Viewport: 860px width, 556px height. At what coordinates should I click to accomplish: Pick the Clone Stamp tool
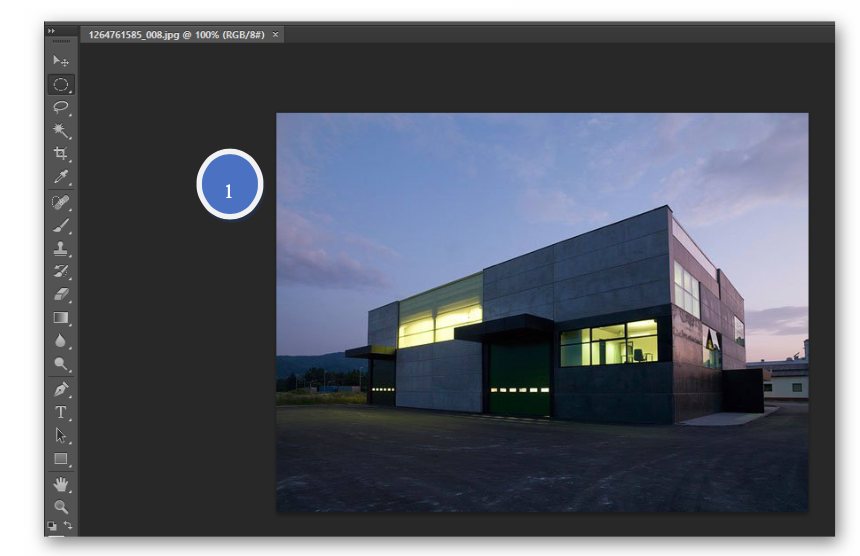pos(61,249)
